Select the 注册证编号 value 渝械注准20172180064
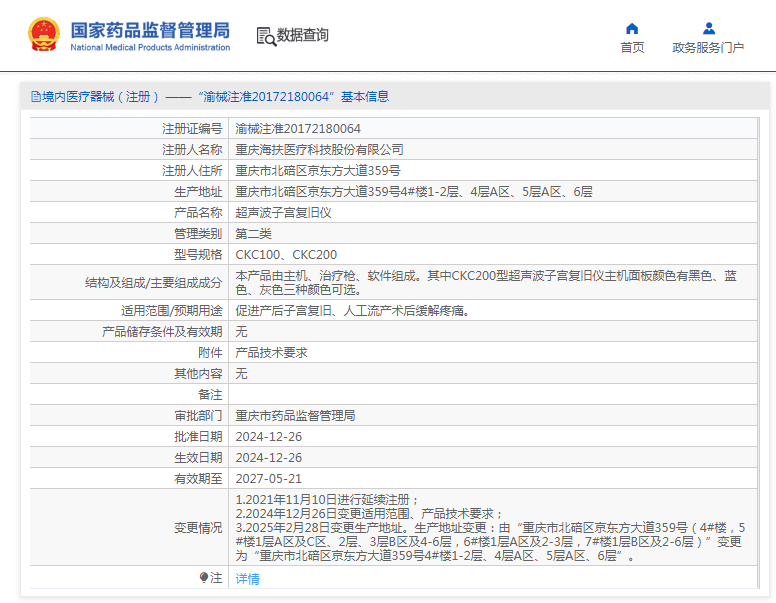The height and width of the screenshot is (603, 776). [298, 129]
